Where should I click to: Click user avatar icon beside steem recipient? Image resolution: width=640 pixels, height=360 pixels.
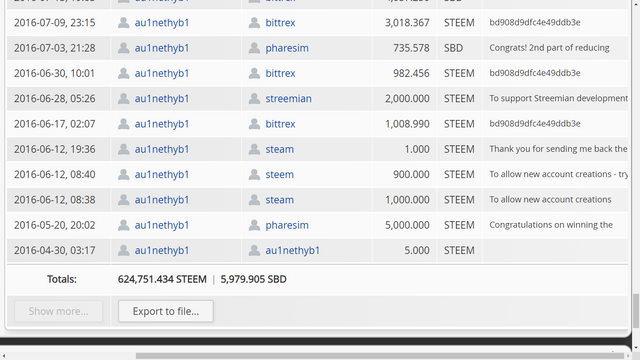tap(254, 175)
